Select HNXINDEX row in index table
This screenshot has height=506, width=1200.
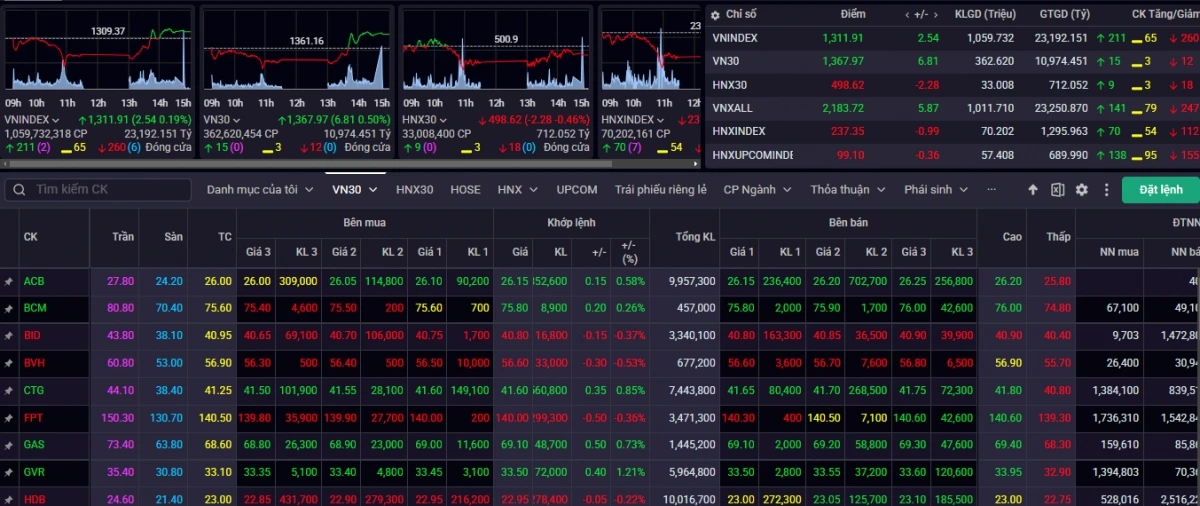point(952,131)
